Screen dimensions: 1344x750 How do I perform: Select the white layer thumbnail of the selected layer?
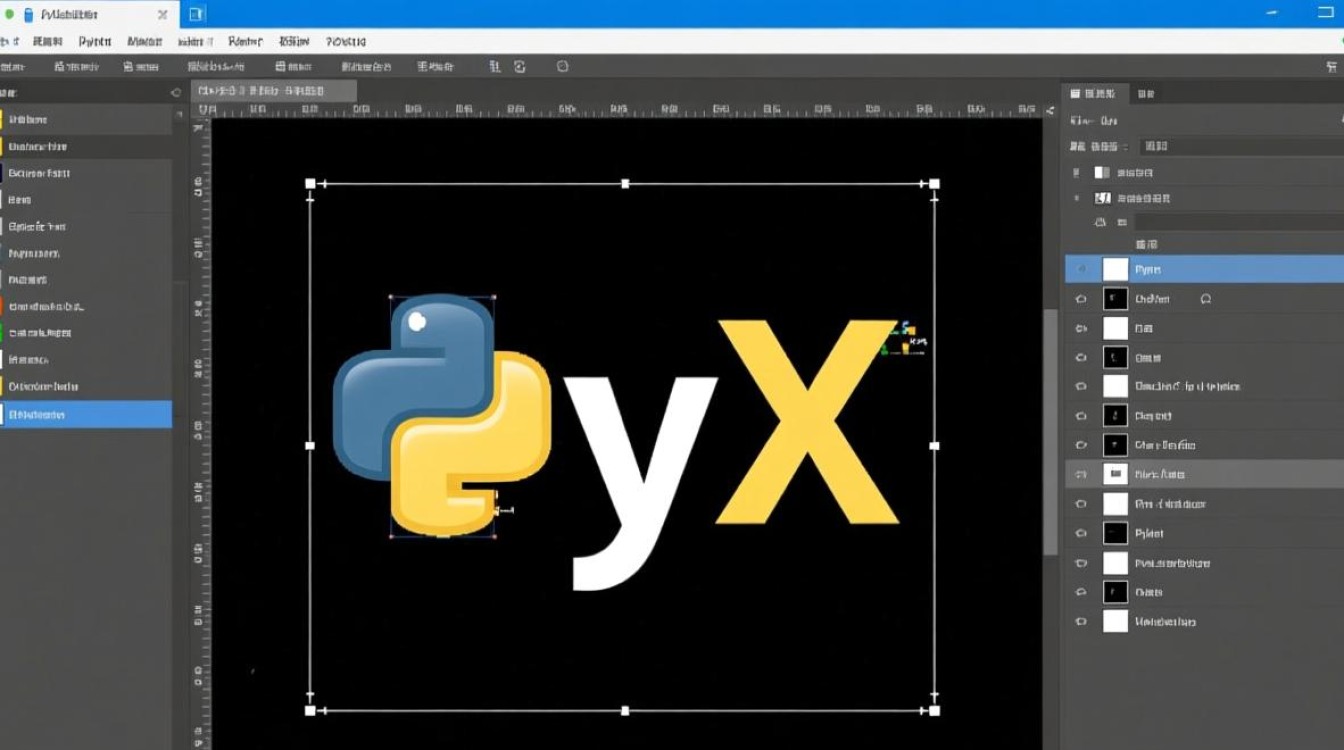(1114, 269)
